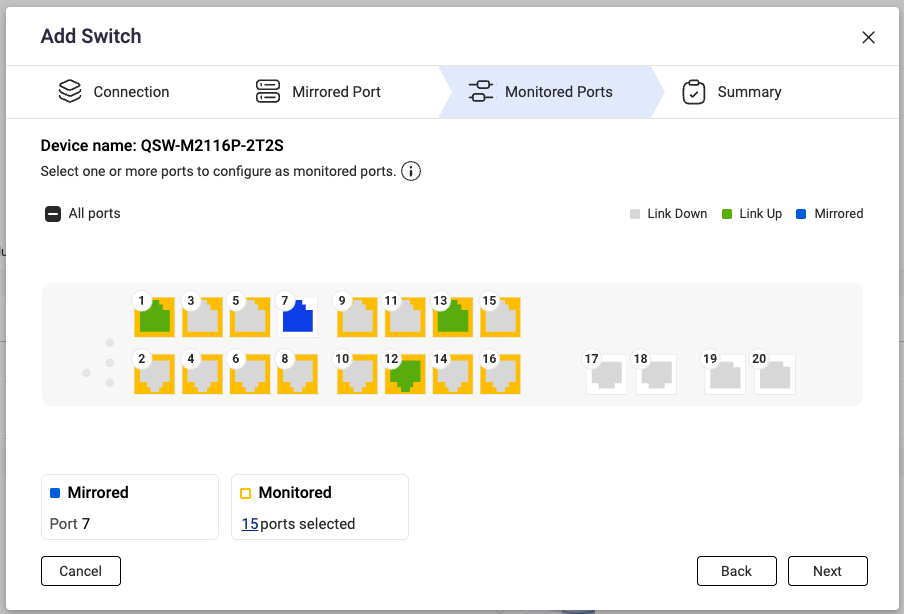The image size is (904, 614).
Task: Cancel adding the switch
Action: [x=81, y=571]
